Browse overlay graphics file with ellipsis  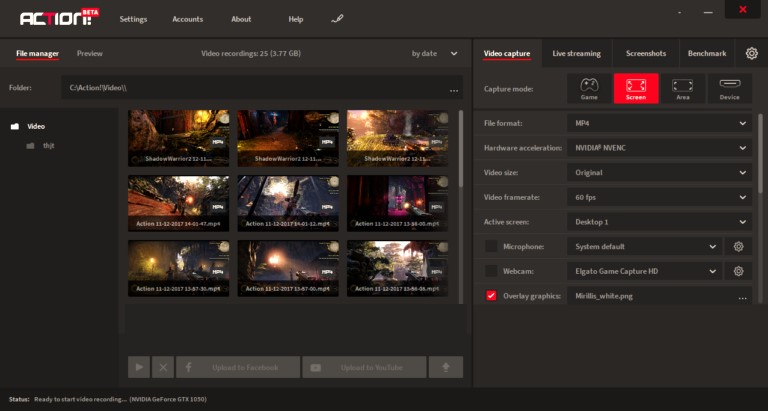coord(743,296)
